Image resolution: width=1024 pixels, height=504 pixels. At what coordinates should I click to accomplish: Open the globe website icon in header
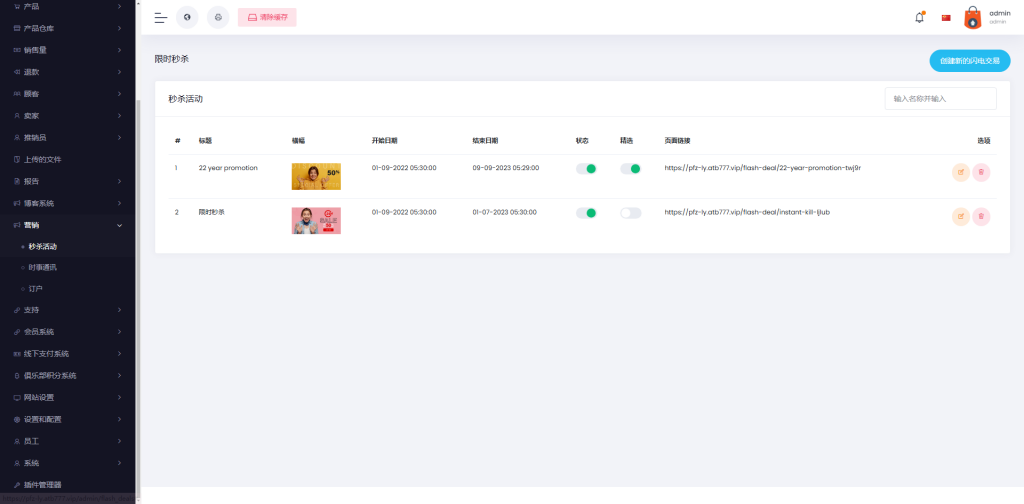click(x=187, y=17)
